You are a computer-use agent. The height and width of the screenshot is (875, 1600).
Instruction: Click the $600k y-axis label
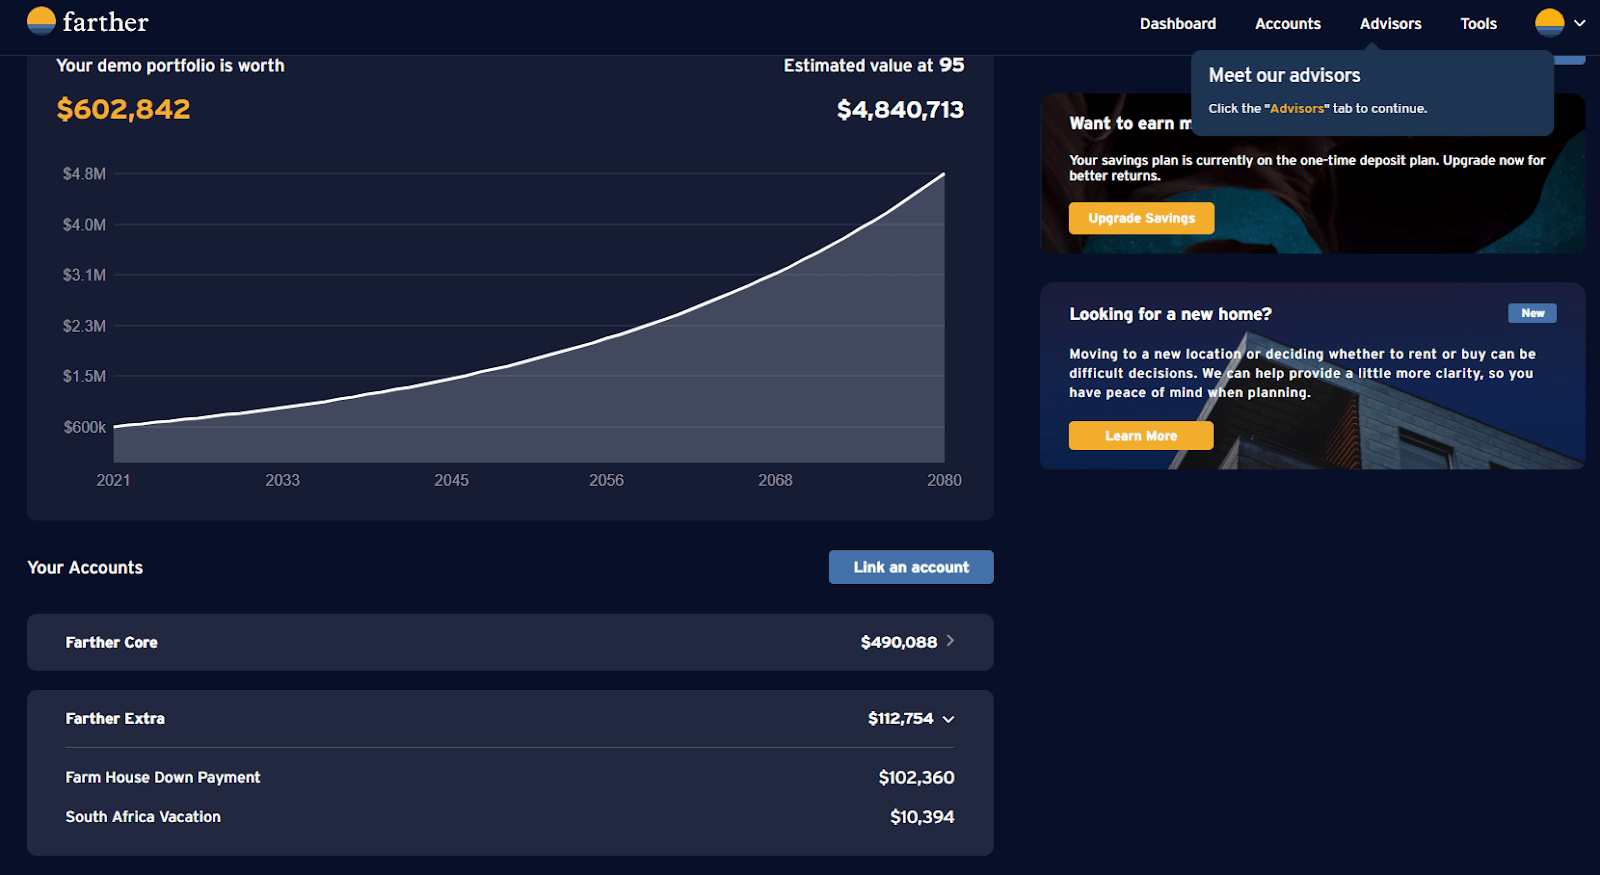(85, 427)
